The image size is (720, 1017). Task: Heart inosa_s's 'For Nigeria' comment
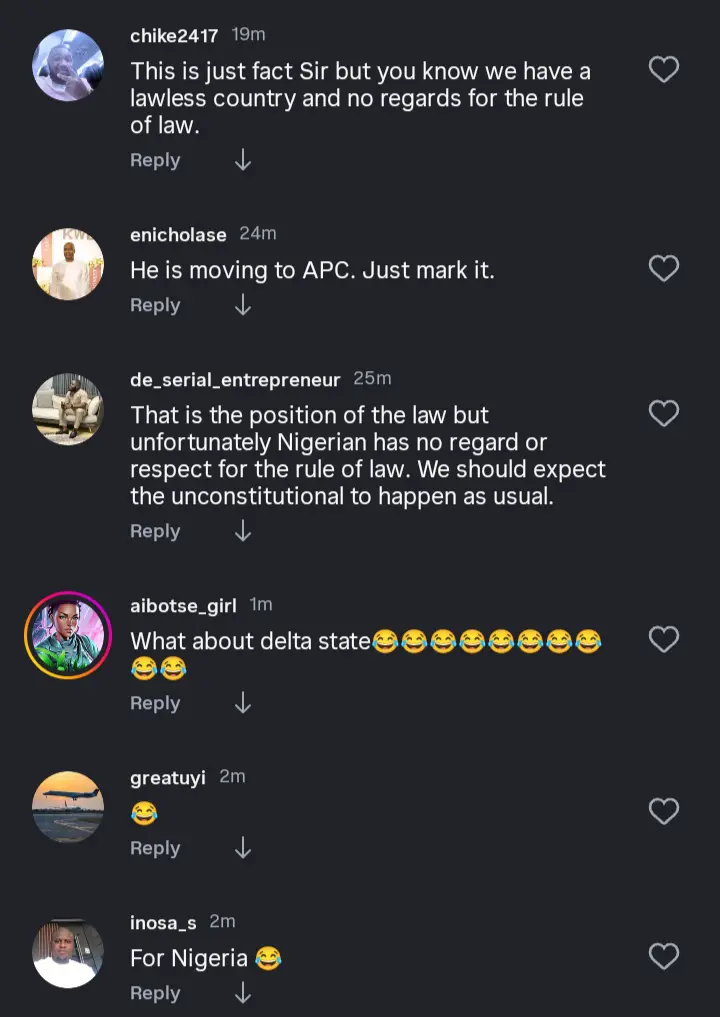[664, 957]
